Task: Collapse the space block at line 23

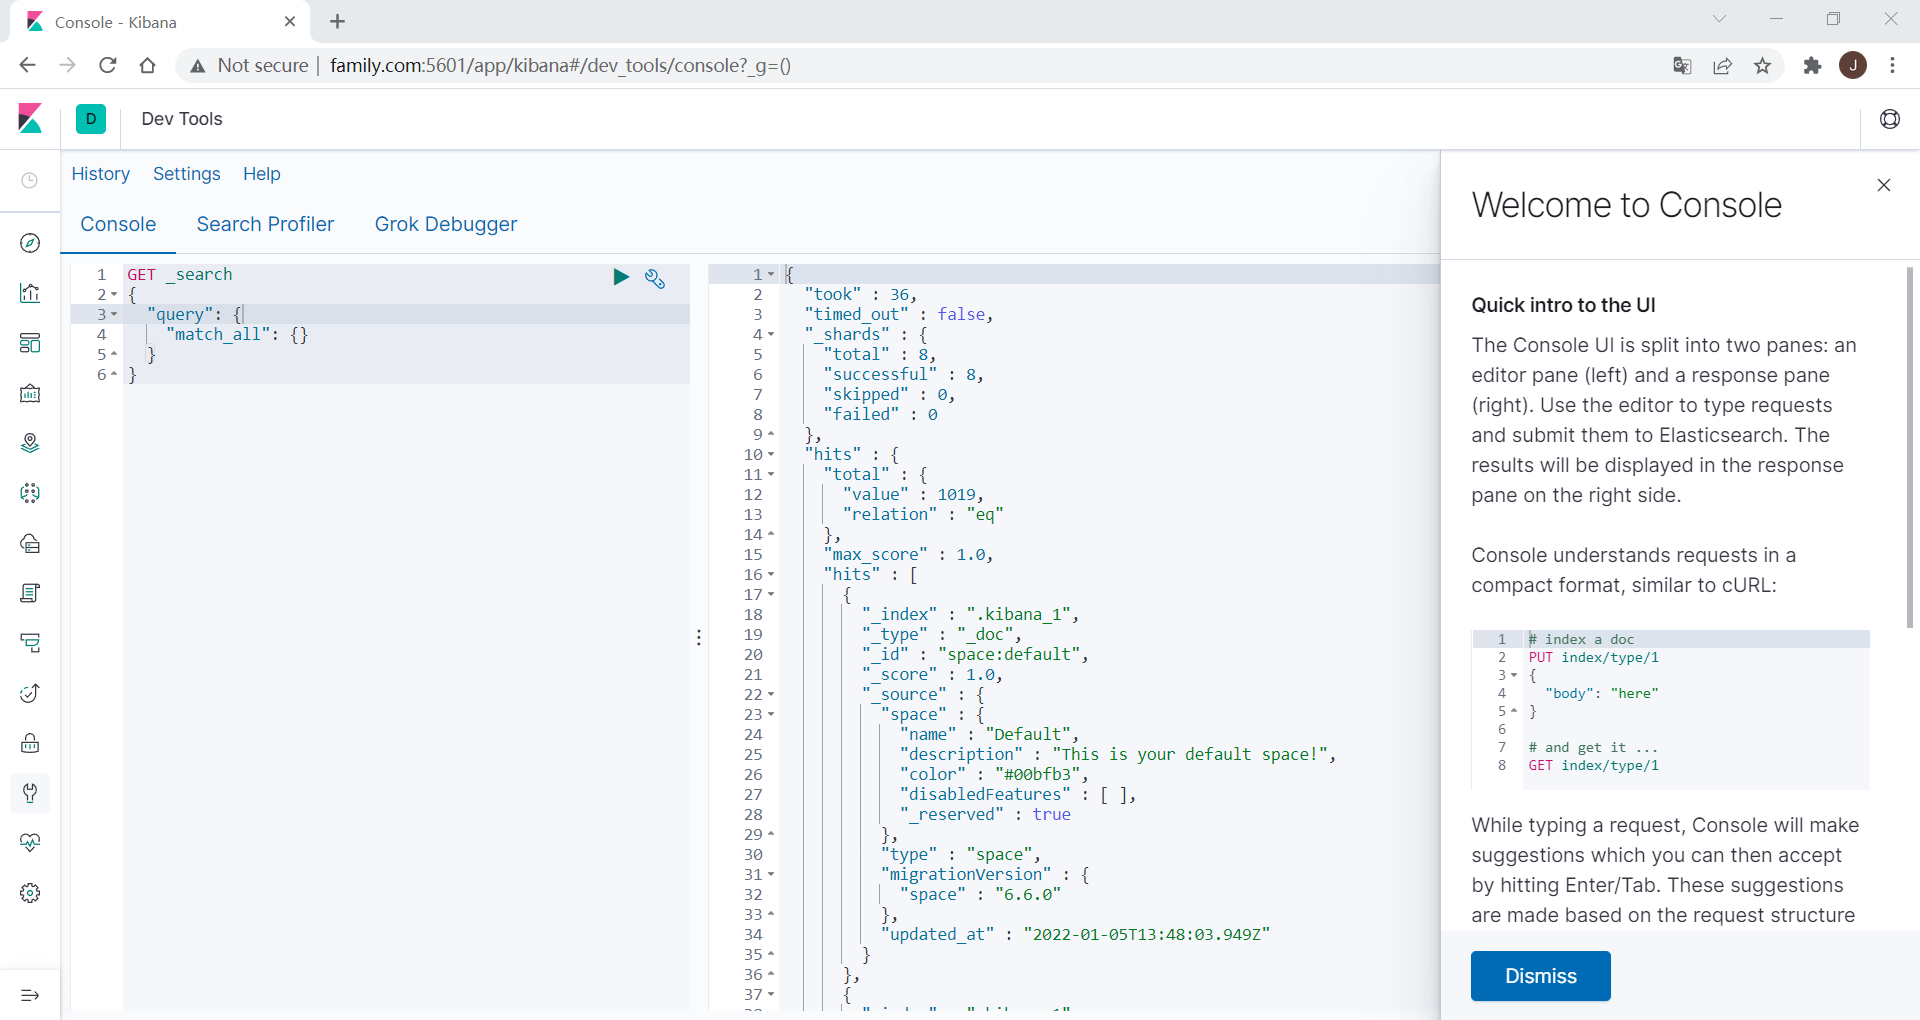Action: click(771, 715)
